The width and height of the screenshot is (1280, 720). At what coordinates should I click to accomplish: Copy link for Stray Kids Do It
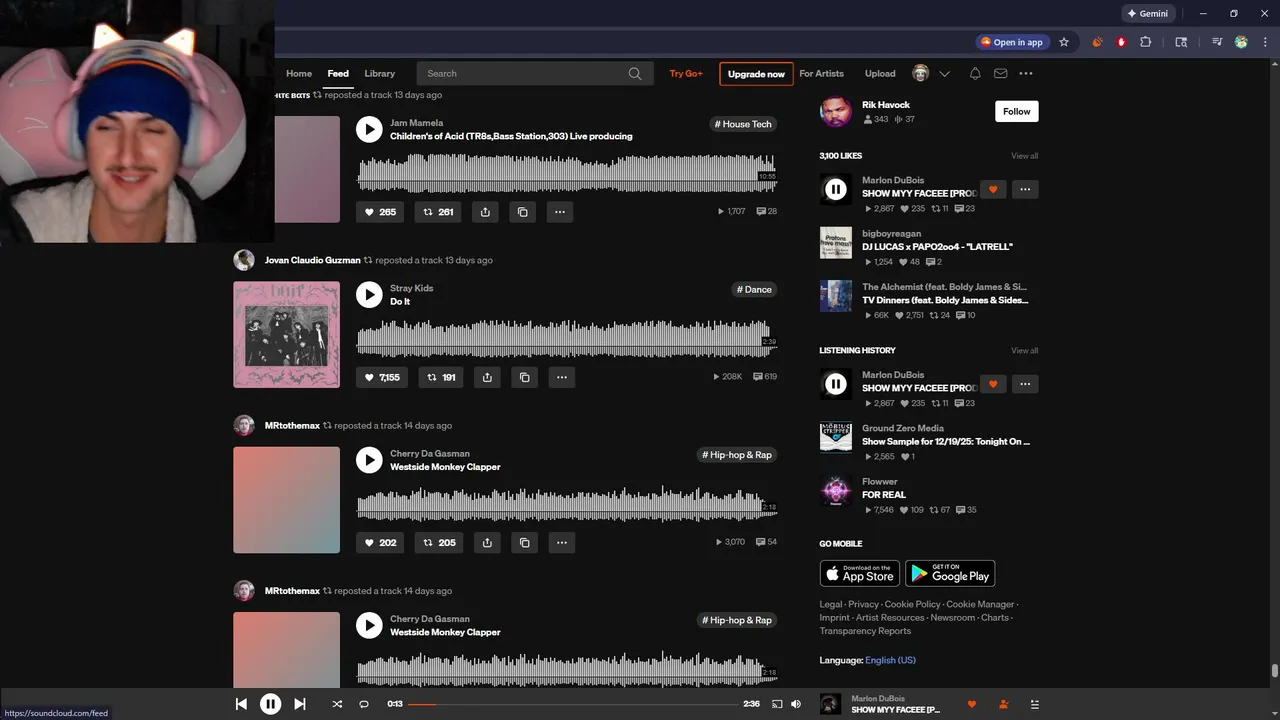tap(524, 377)
